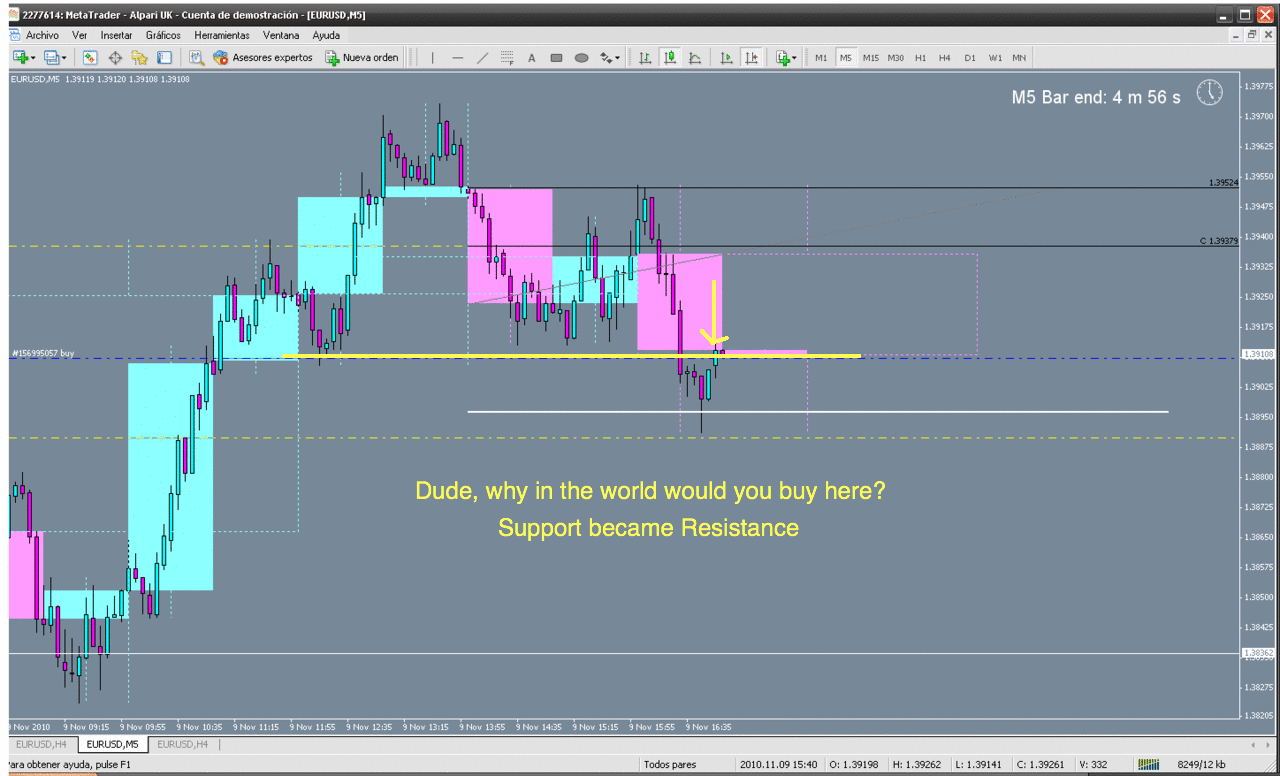This screenshot has width=1280, height=776.
Task: Open EURUSD,H4 tab right of EURUSD,M5
Action: [x=183, y=744]
